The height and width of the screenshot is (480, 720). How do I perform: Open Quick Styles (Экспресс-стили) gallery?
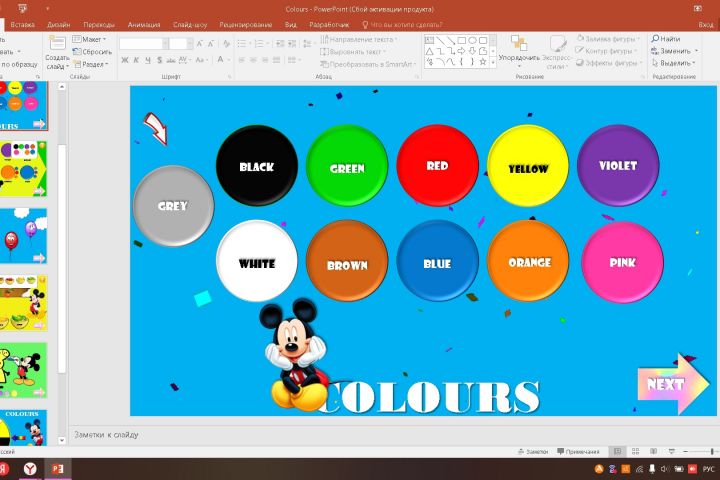557,52
